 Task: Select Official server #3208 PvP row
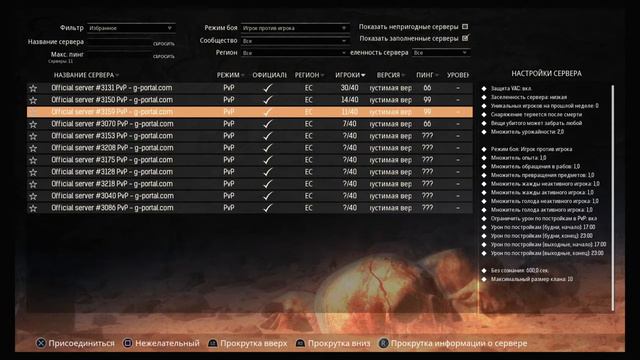250,148
